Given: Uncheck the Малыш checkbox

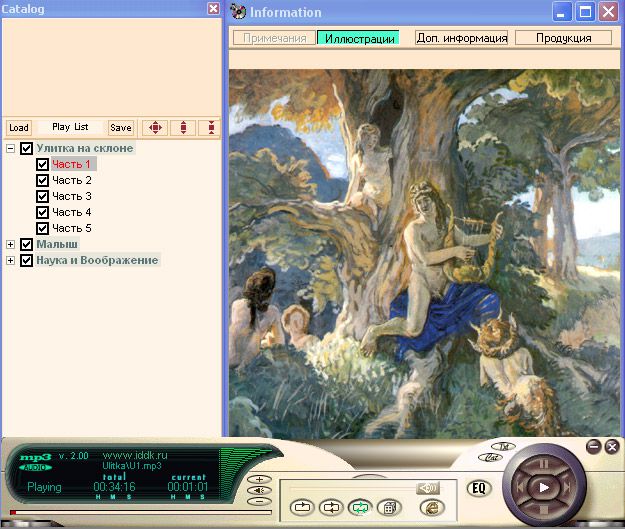Looking at the screenshot, I should [x=27, y=244].
